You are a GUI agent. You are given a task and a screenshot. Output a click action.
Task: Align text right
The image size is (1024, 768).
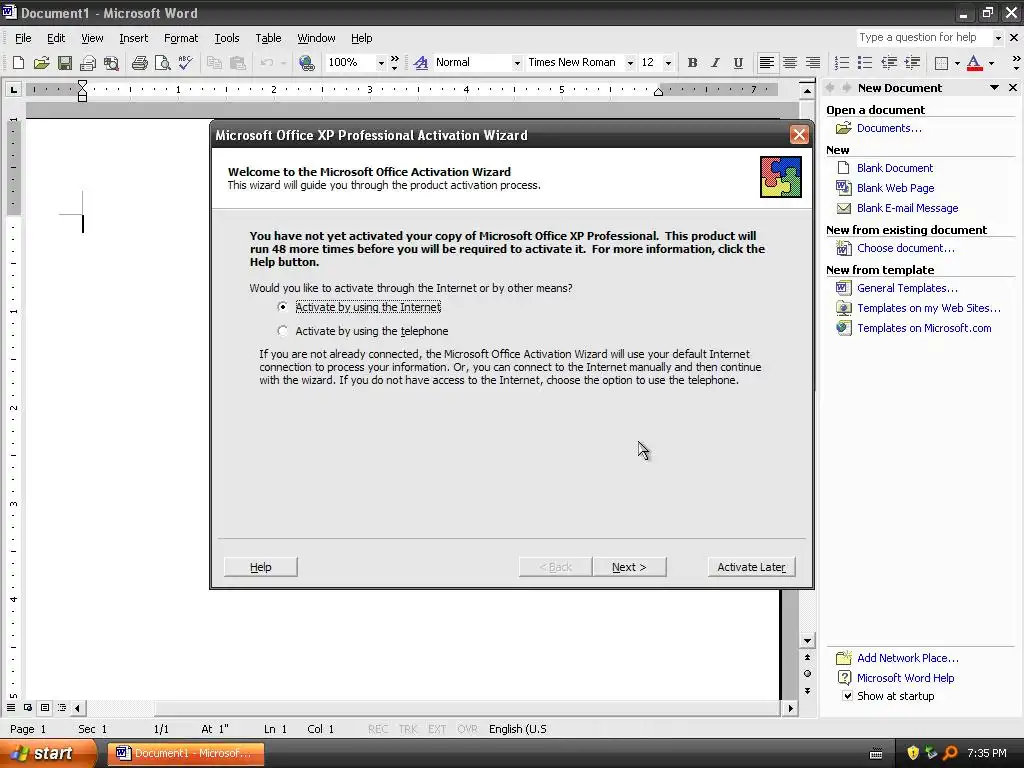click(812, 63)
